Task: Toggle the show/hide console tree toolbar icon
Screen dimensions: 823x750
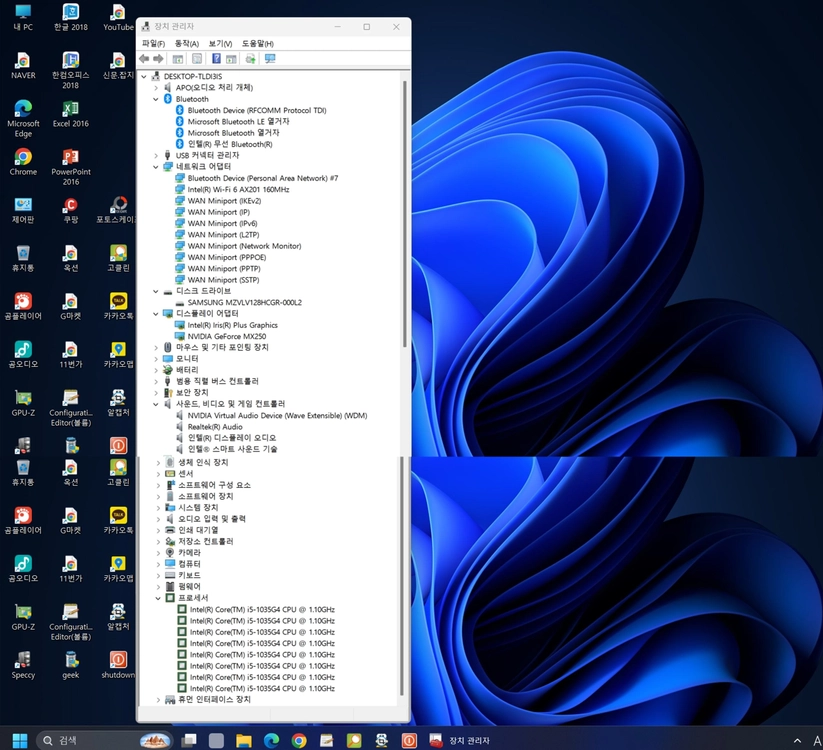Action: click(178, 59)
